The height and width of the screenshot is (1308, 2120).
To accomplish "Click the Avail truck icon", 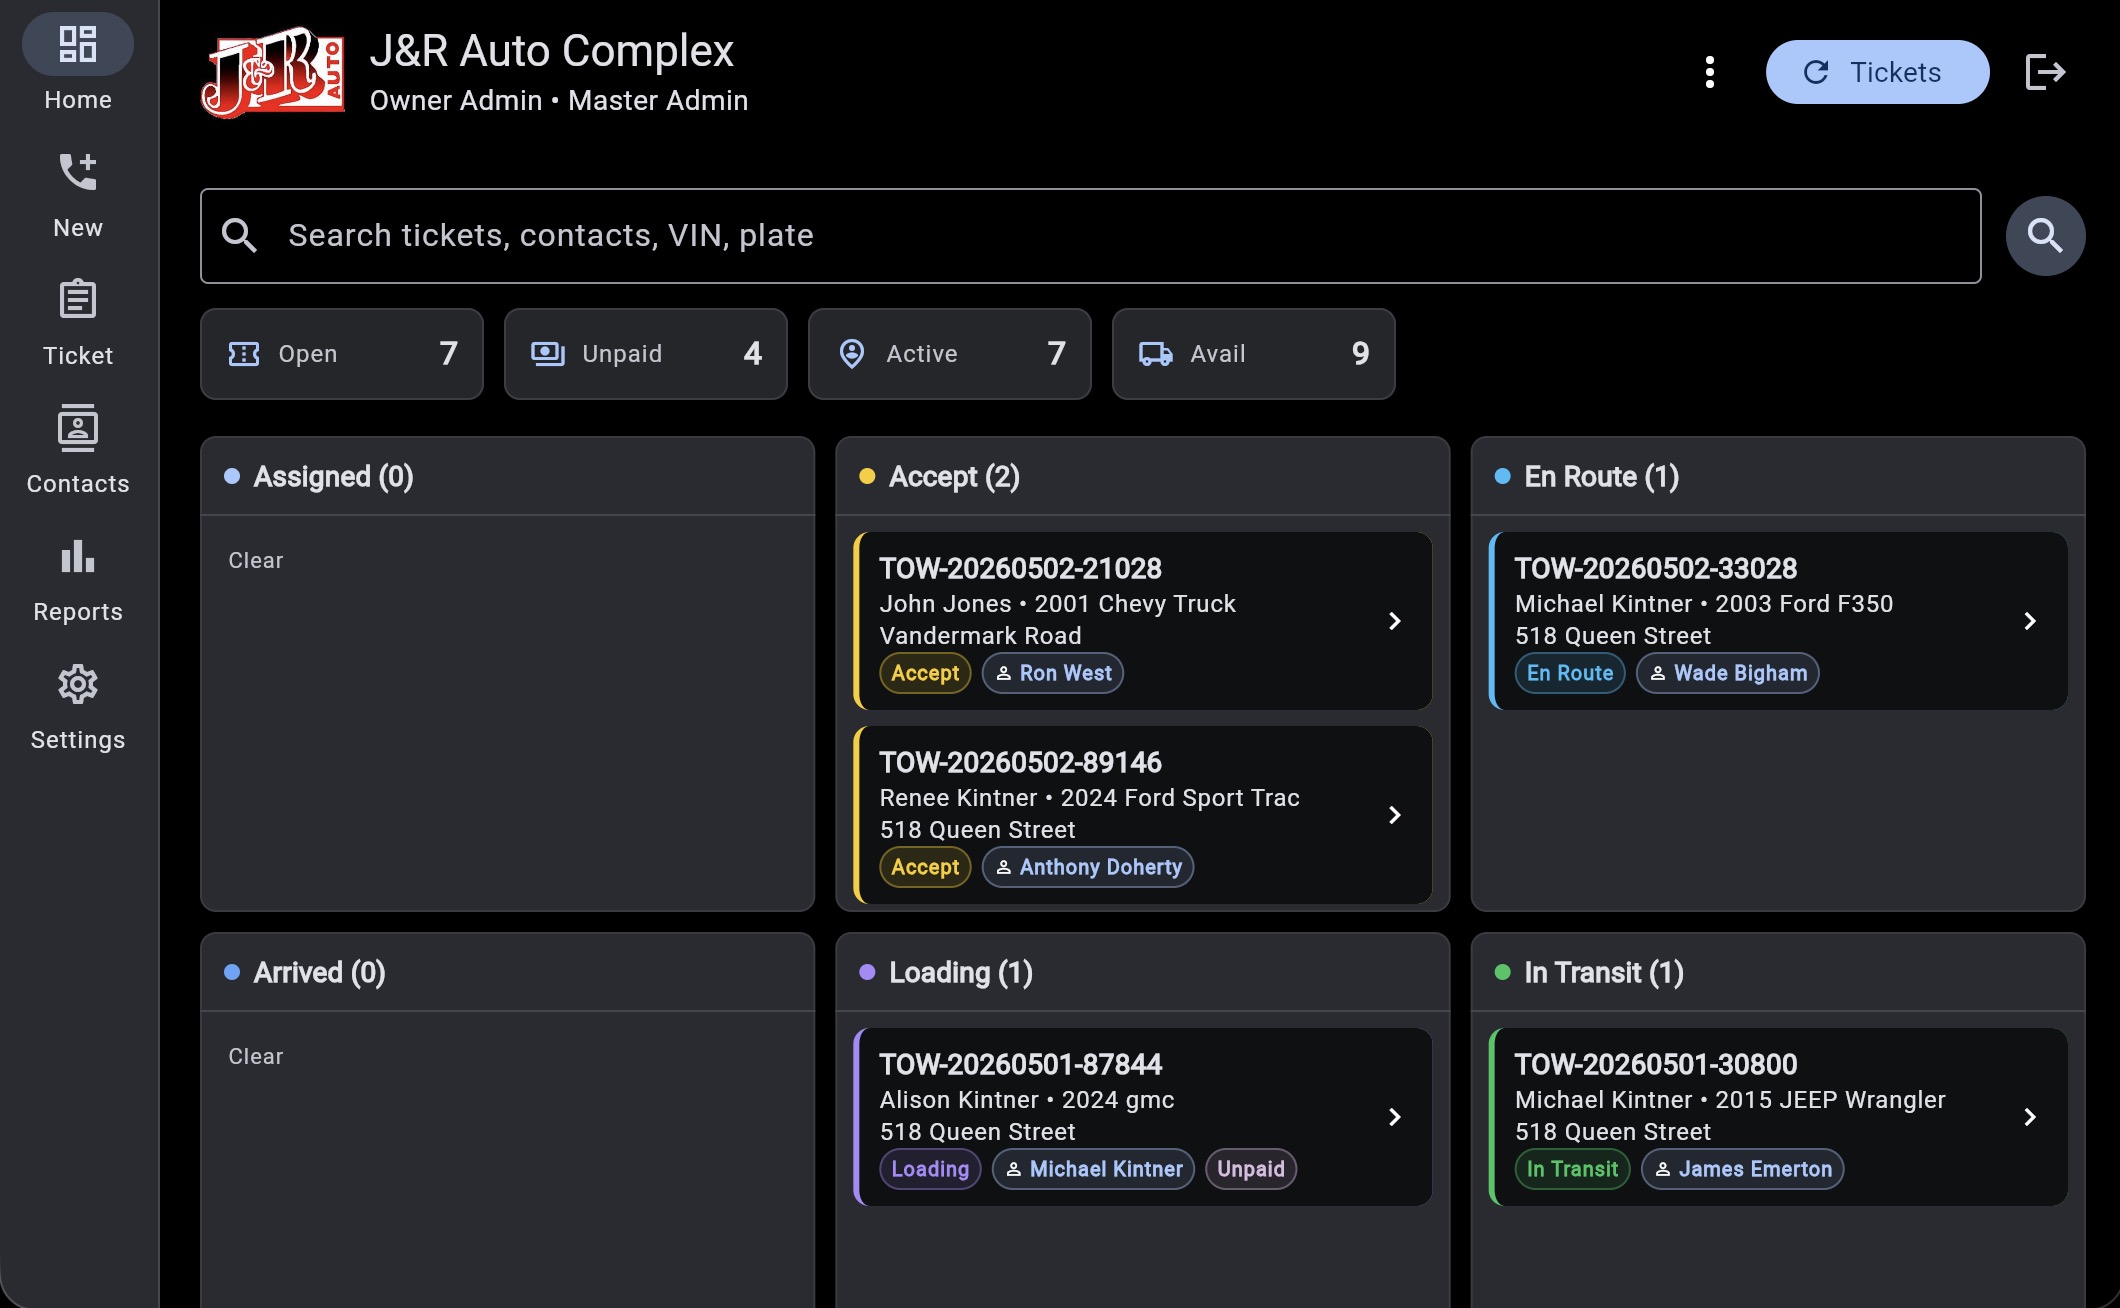I will pyautogui.click(x=1156, y=354).
